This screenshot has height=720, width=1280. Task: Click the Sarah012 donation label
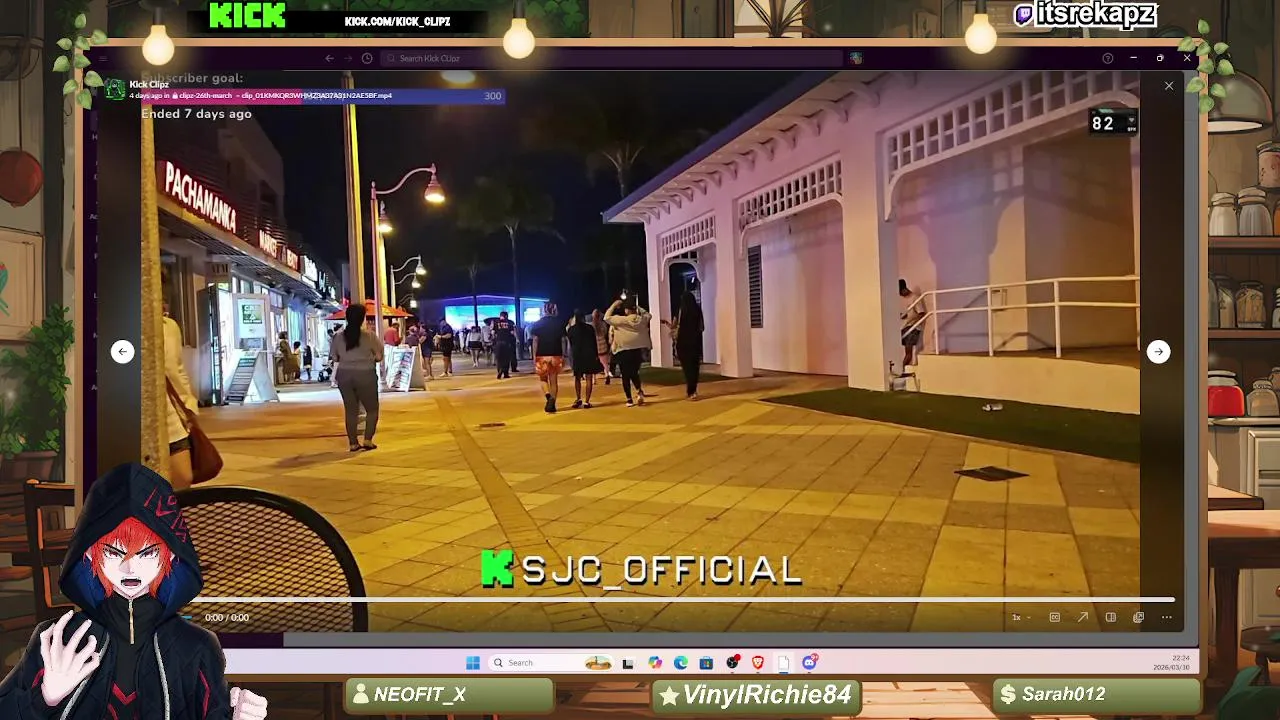(1063, 695)
